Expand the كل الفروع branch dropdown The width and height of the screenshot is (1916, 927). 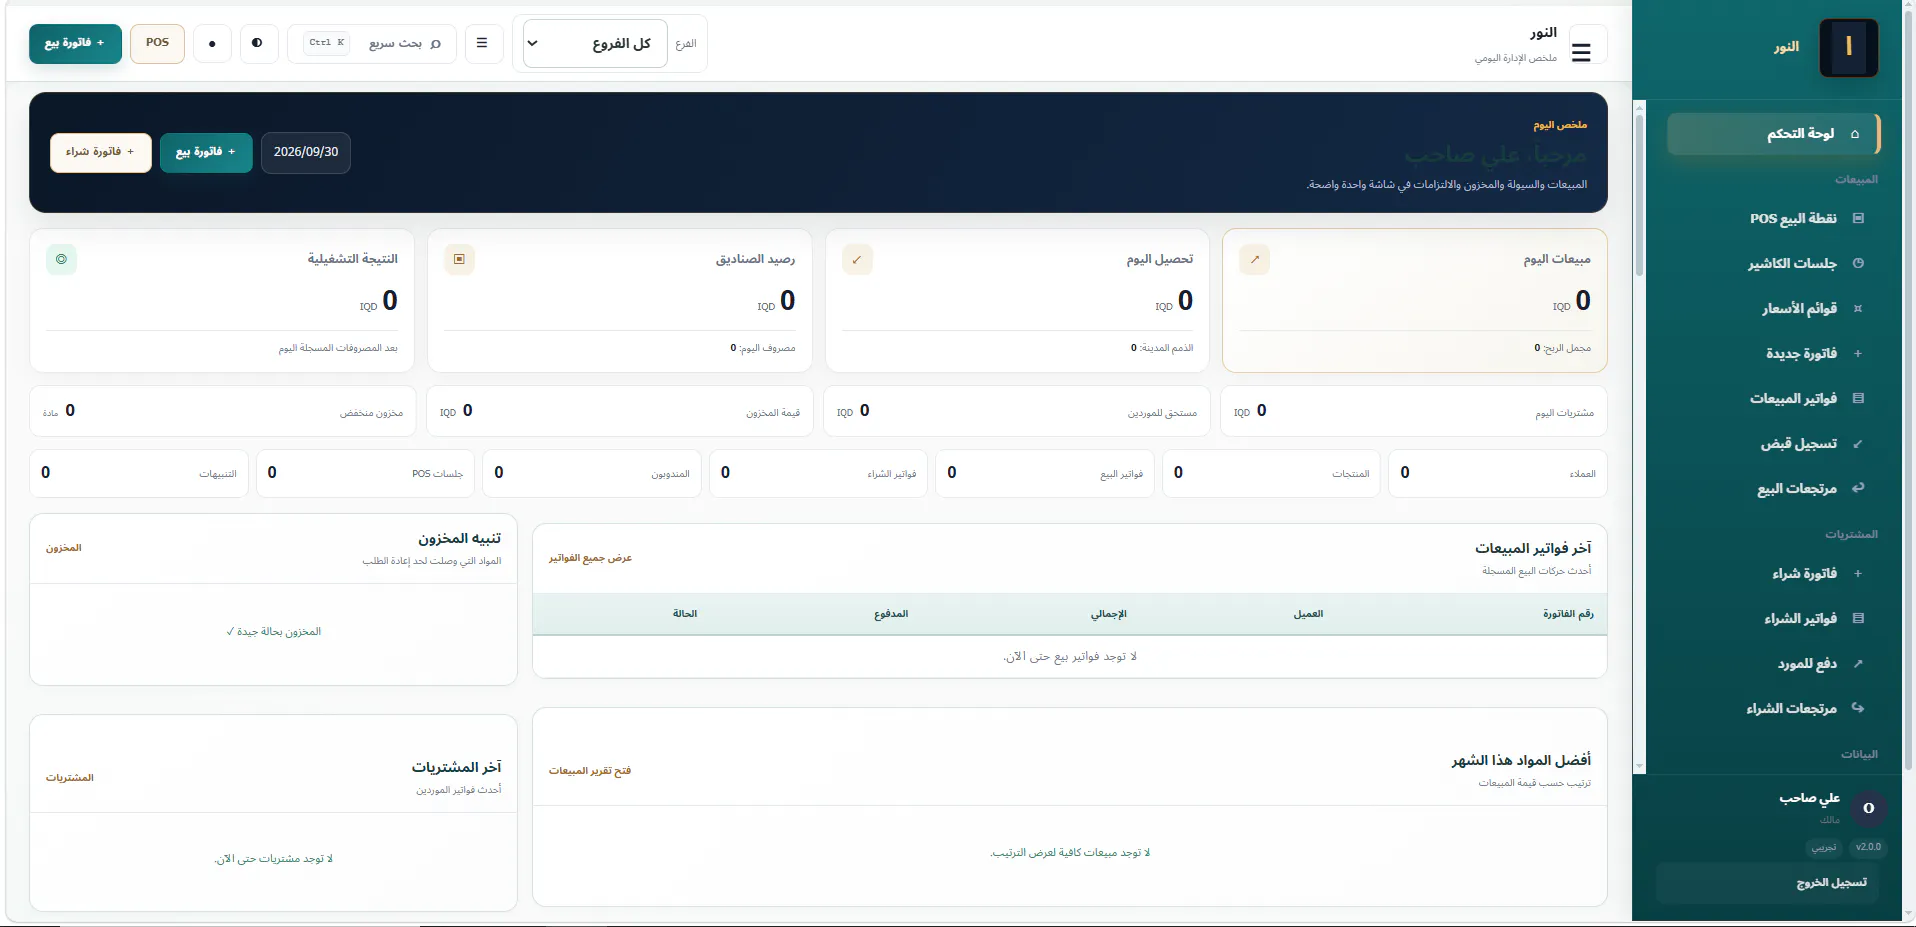pyautogui.click(x=594, y=43)
